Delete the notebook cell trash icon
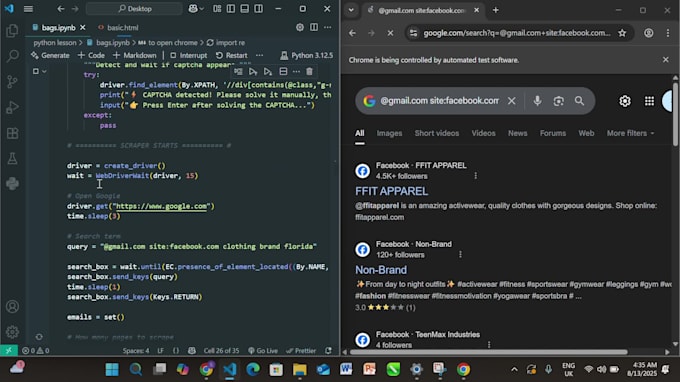 click(x=309, y=72)
